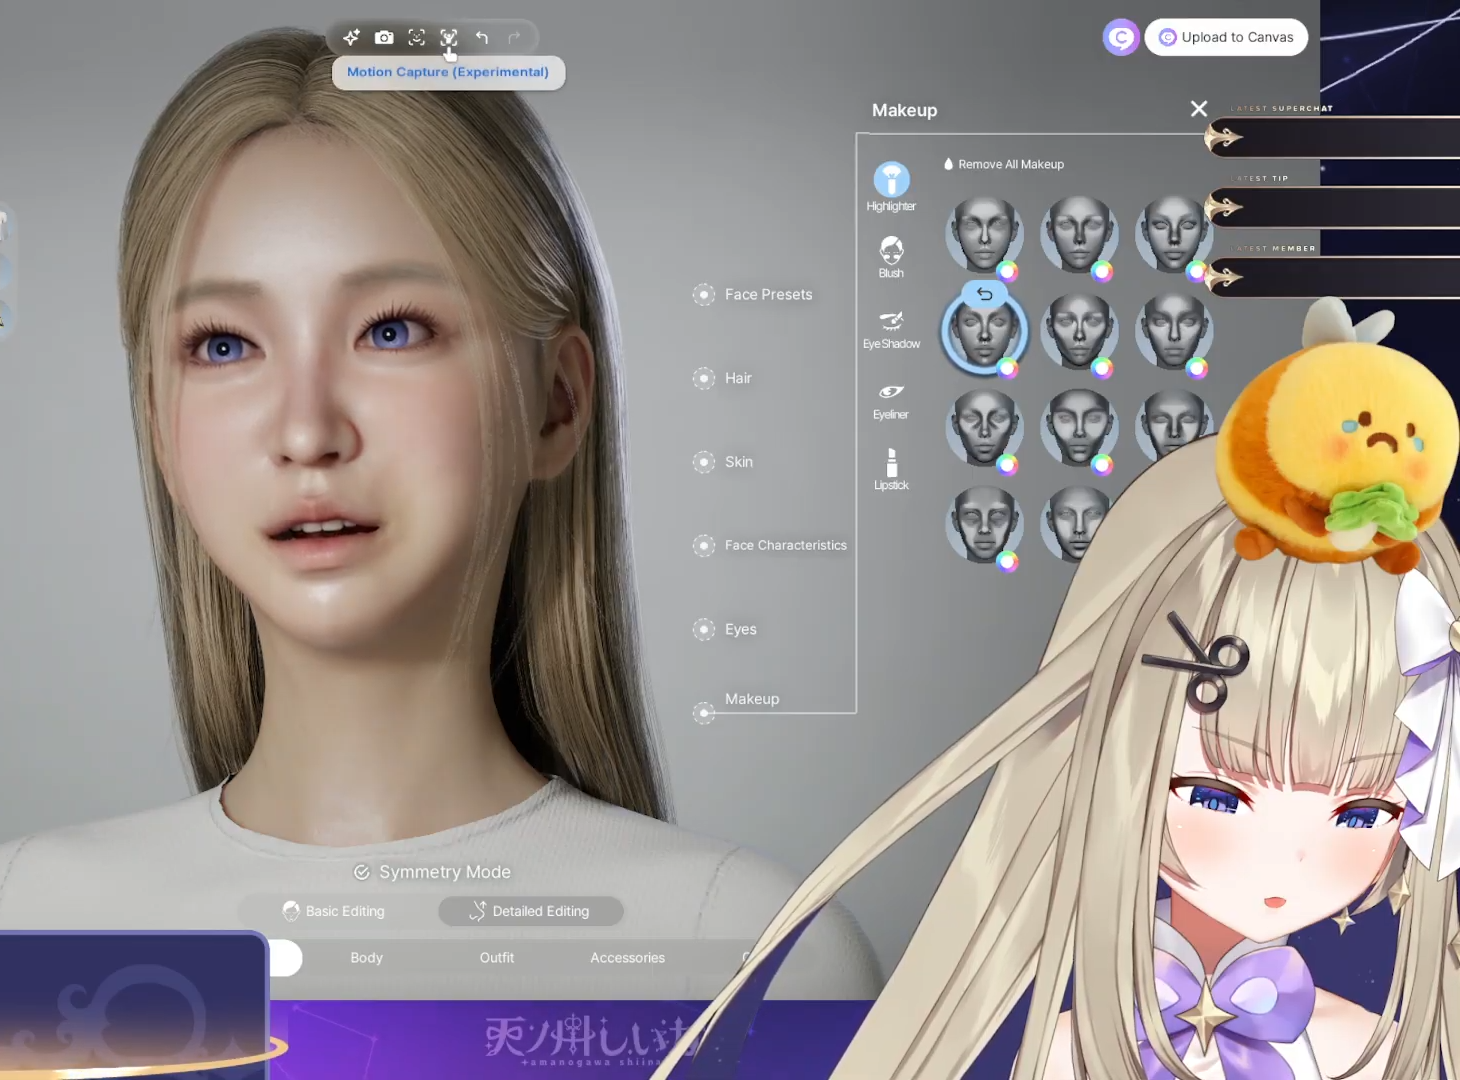The image size is (1460, 1080).
Task: Open the camera photo mode icon
Action: pyautogui.click(x=384, y=38)
